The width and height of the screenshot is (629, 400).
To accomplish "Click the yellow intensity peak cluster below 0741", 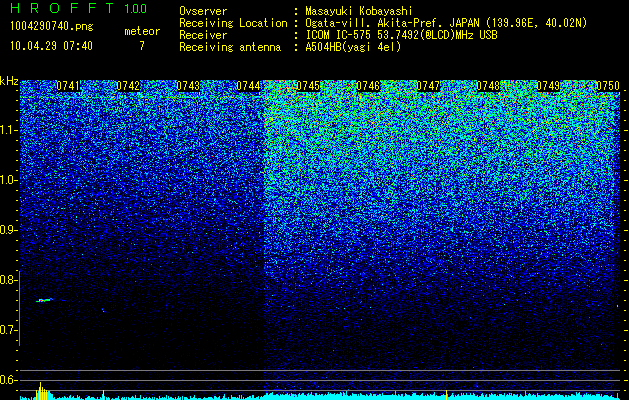I will 42,391.
